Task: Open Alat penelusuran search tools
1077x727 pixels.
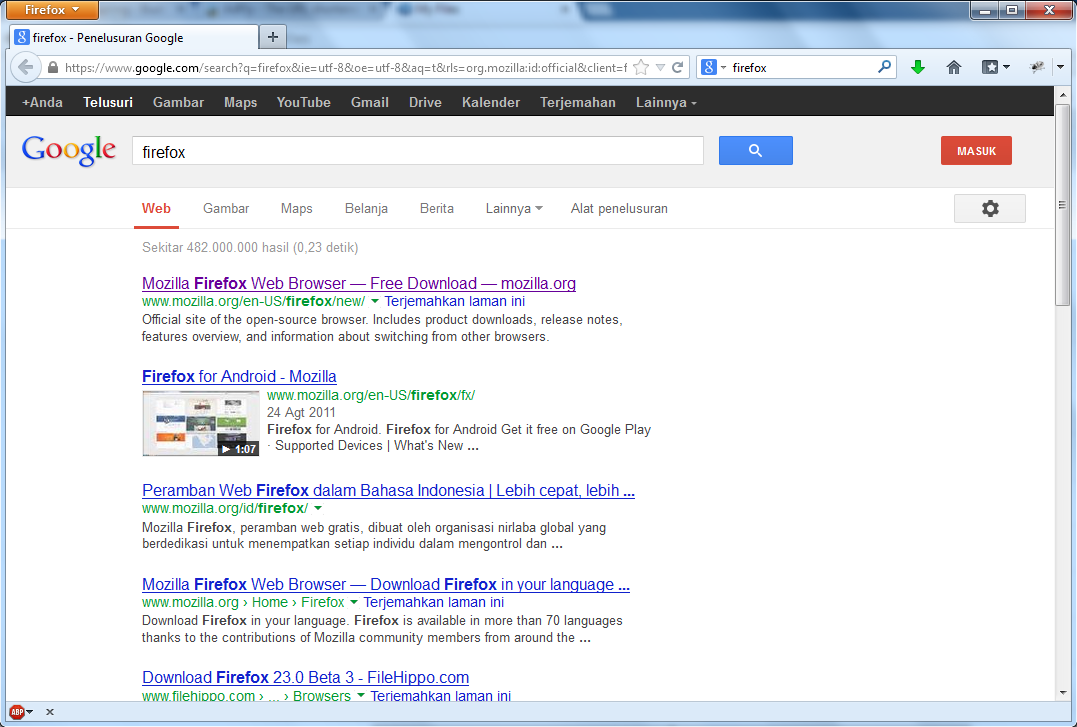Action: [x=619, y=208]
